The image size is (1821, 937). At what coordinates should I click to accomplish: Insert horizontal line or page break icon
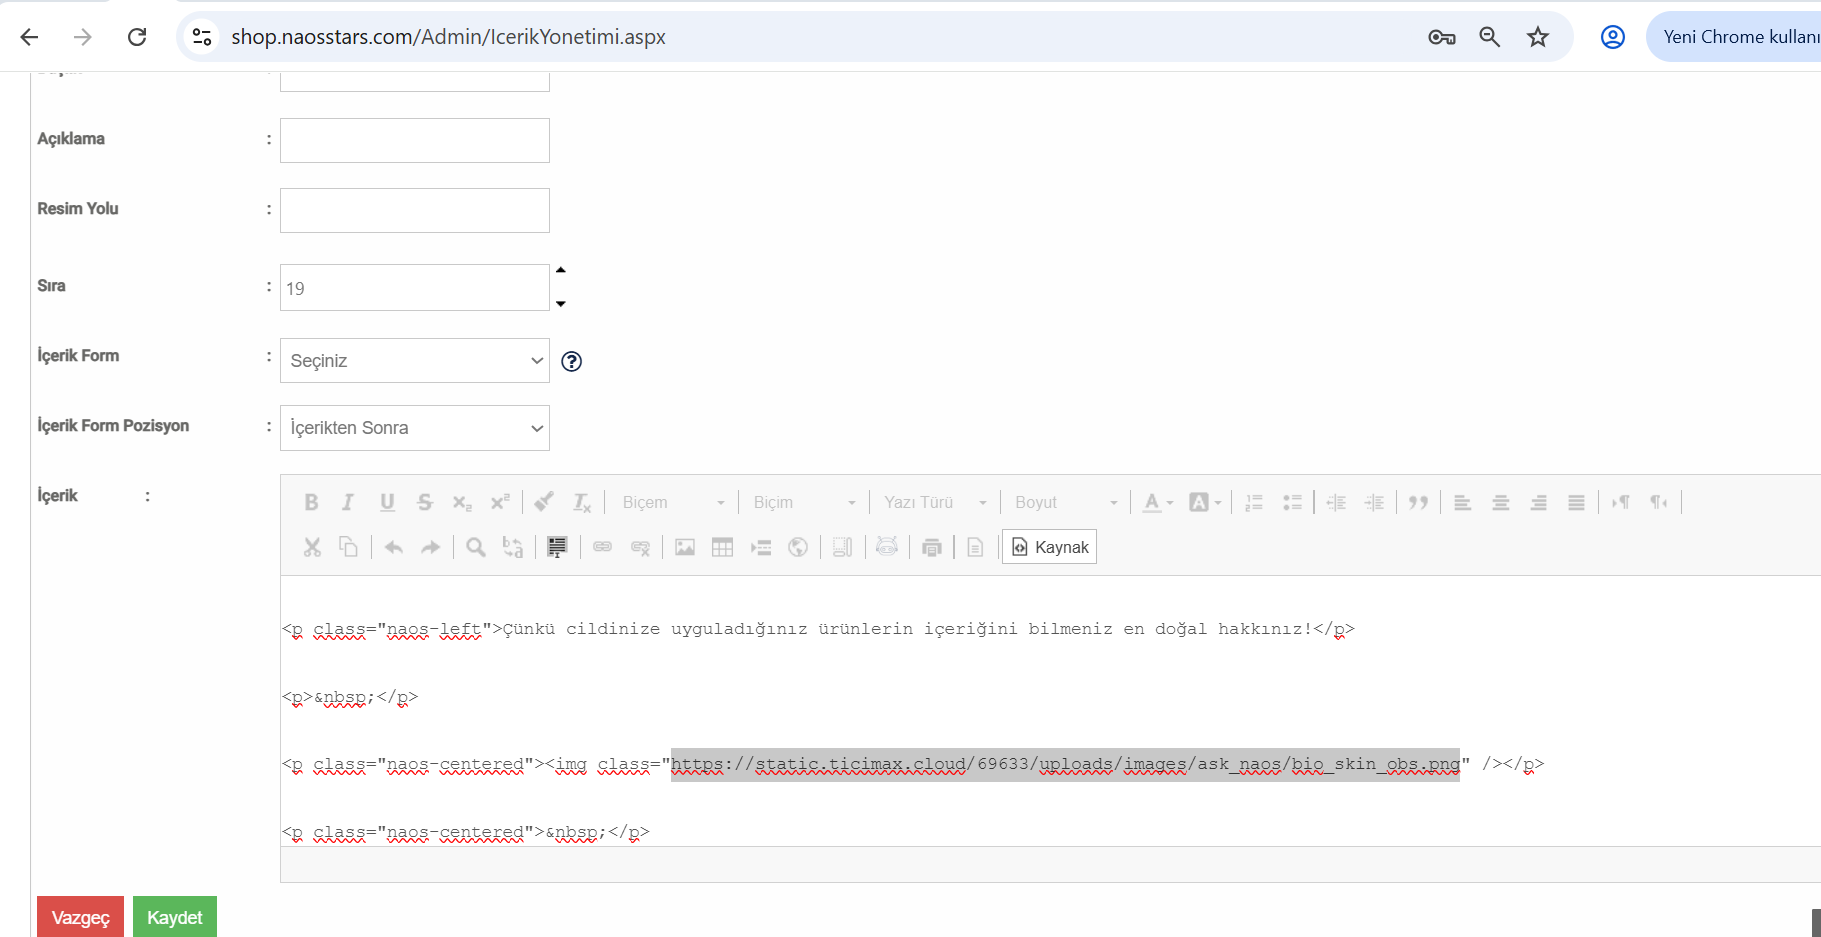[761, 547]
